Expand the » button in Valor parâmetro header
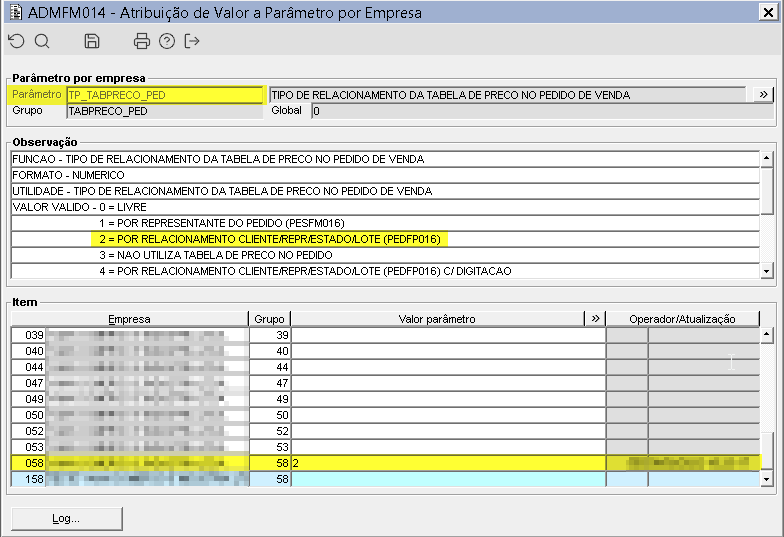 [x=595, y=318]
